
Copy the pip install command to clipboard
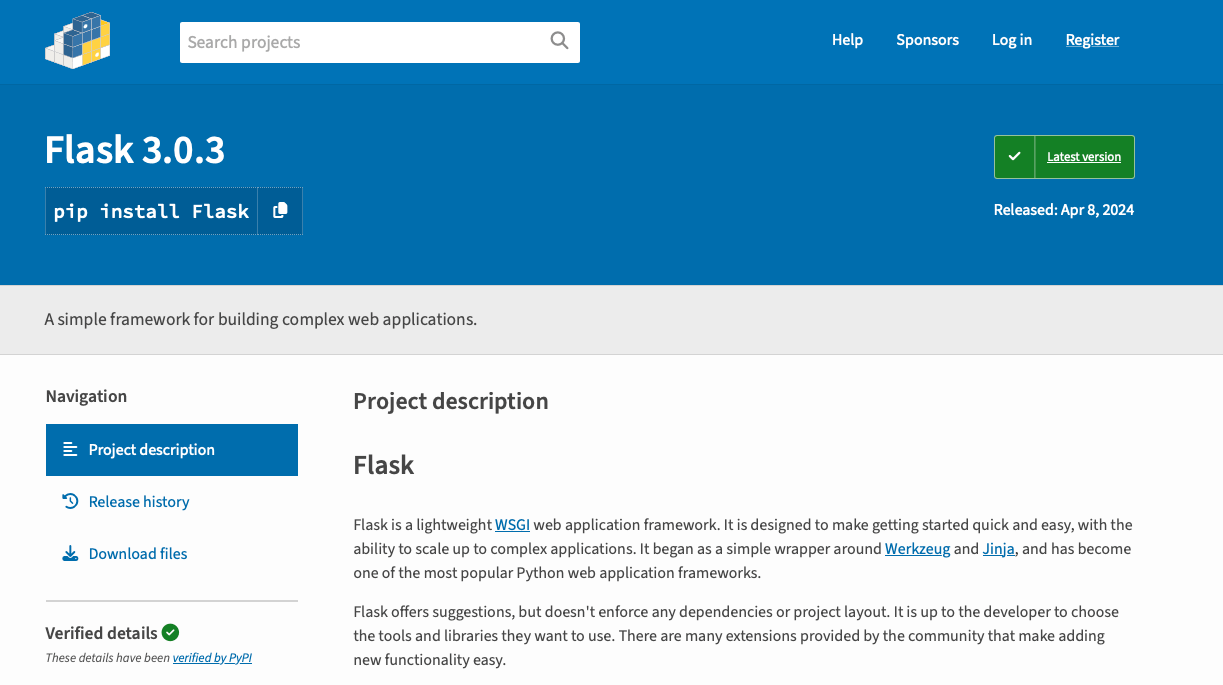(x=280, y=211)
